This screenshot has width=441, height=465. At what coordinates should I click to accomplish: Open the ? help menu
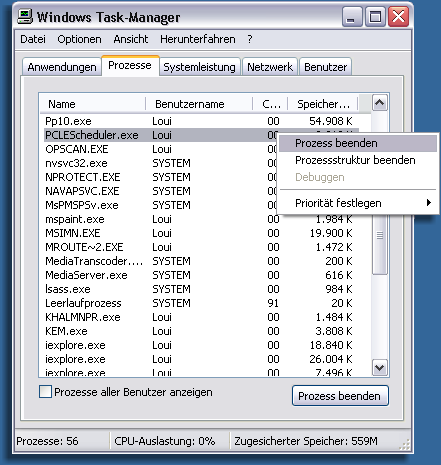[250, 39]
